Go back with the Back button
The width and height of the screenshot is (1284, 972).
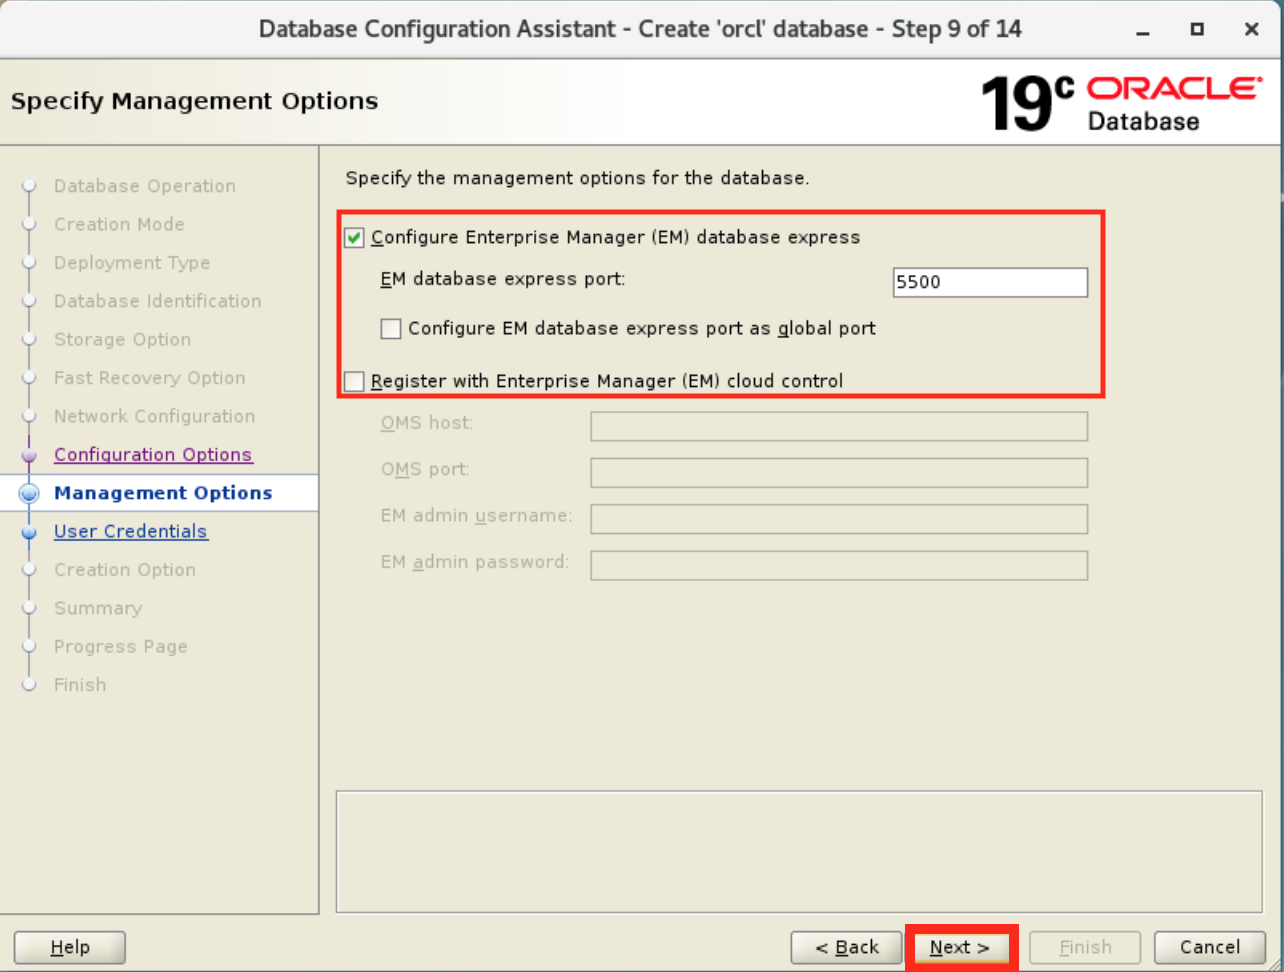847,947
